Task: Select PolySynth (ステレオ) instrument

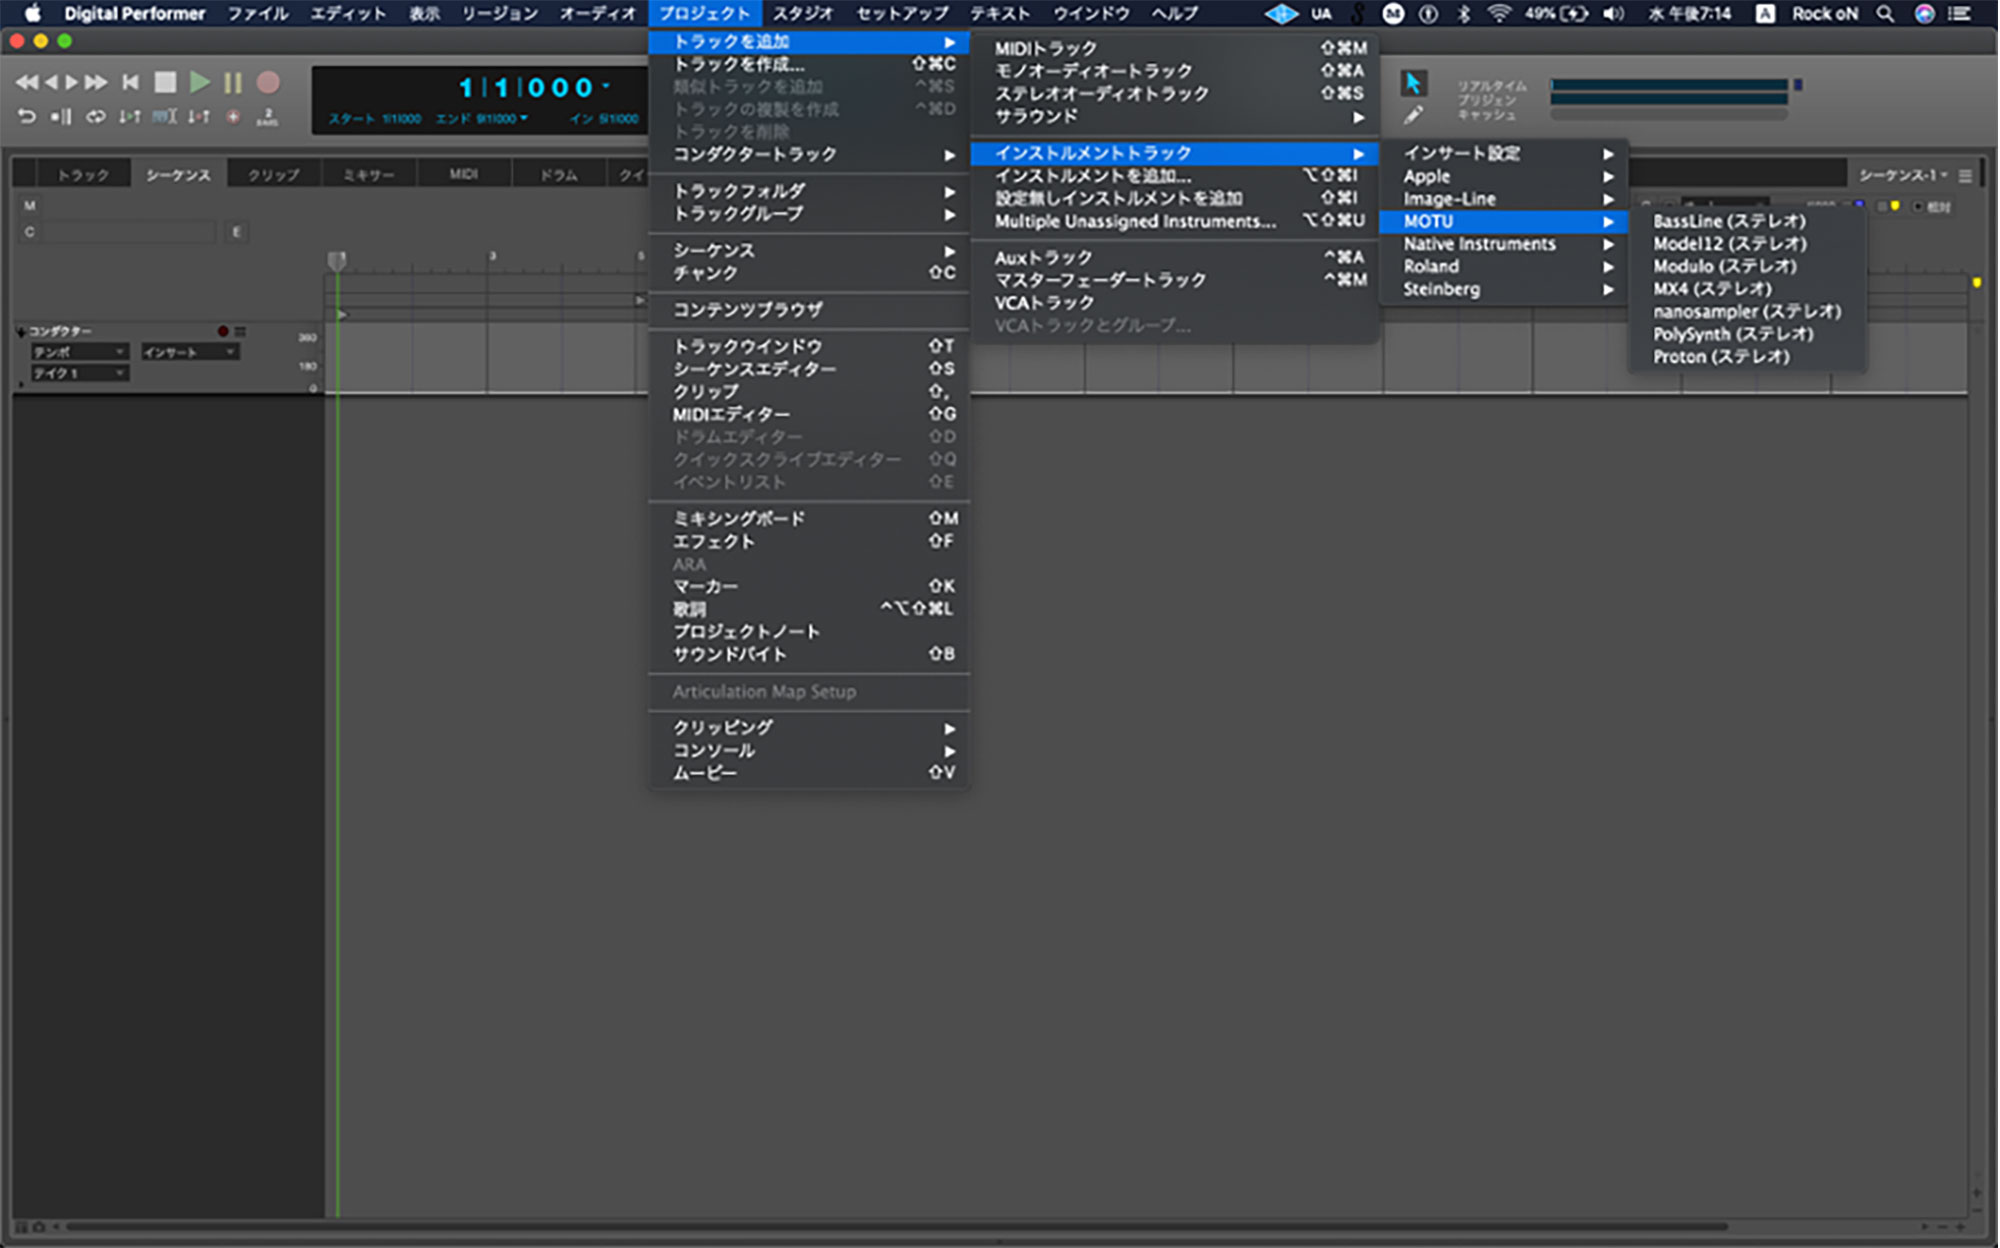Action: pos(1747,334)
